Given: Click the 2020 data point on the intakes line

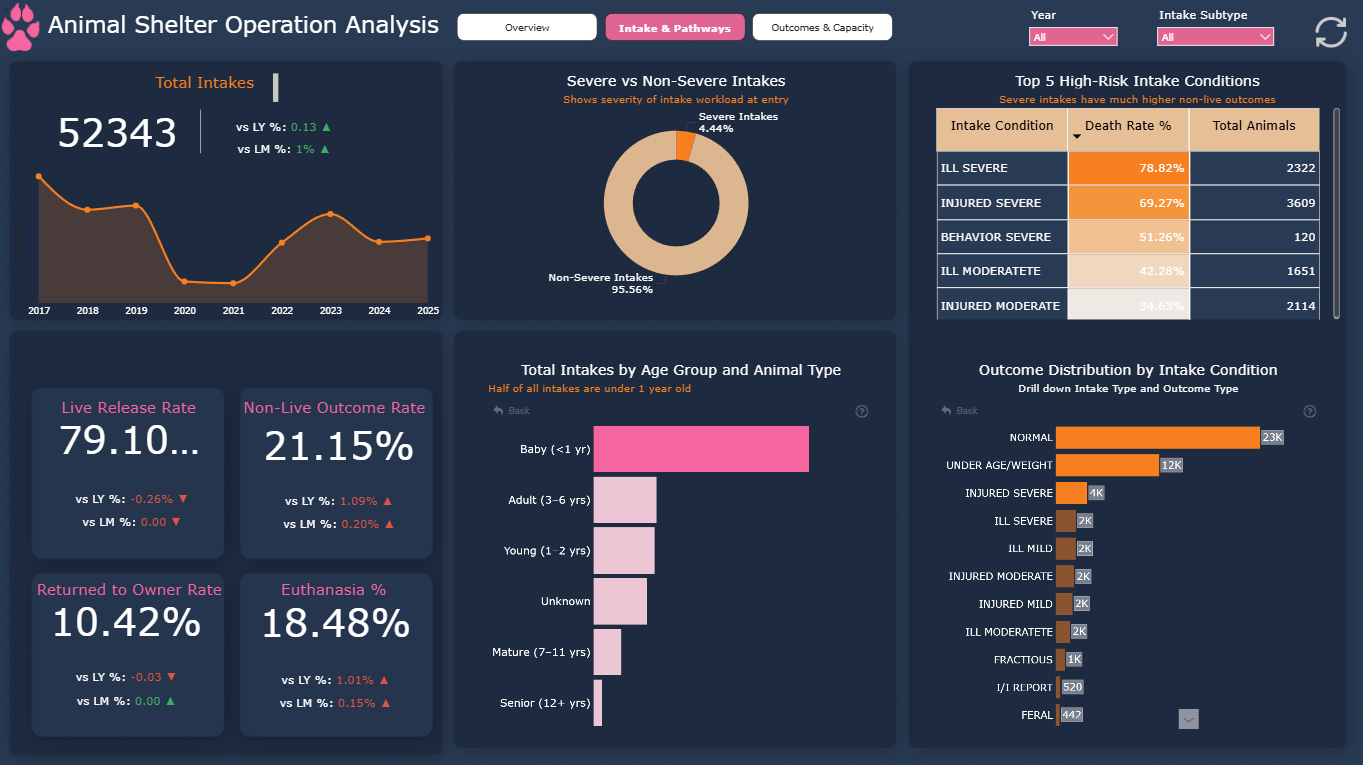Looking at the screenshot, I should point(185,281).
